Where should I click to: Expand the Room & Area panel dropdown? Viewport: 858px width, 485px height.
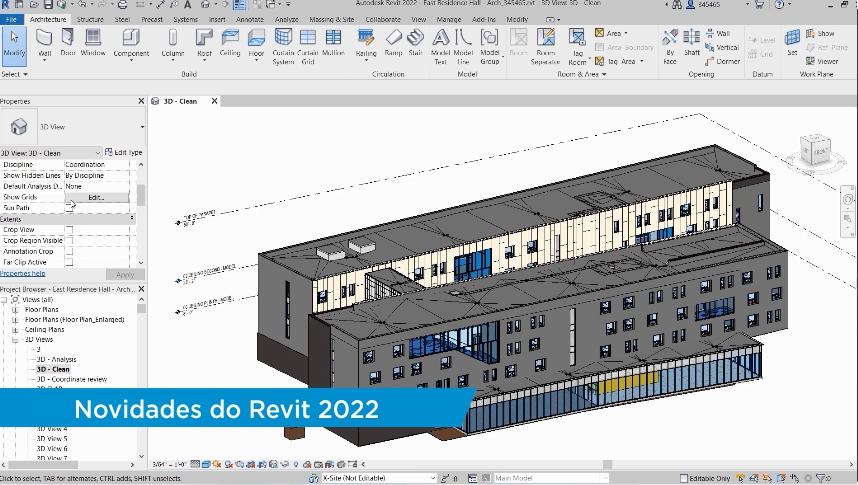click(x=582, y=74)
